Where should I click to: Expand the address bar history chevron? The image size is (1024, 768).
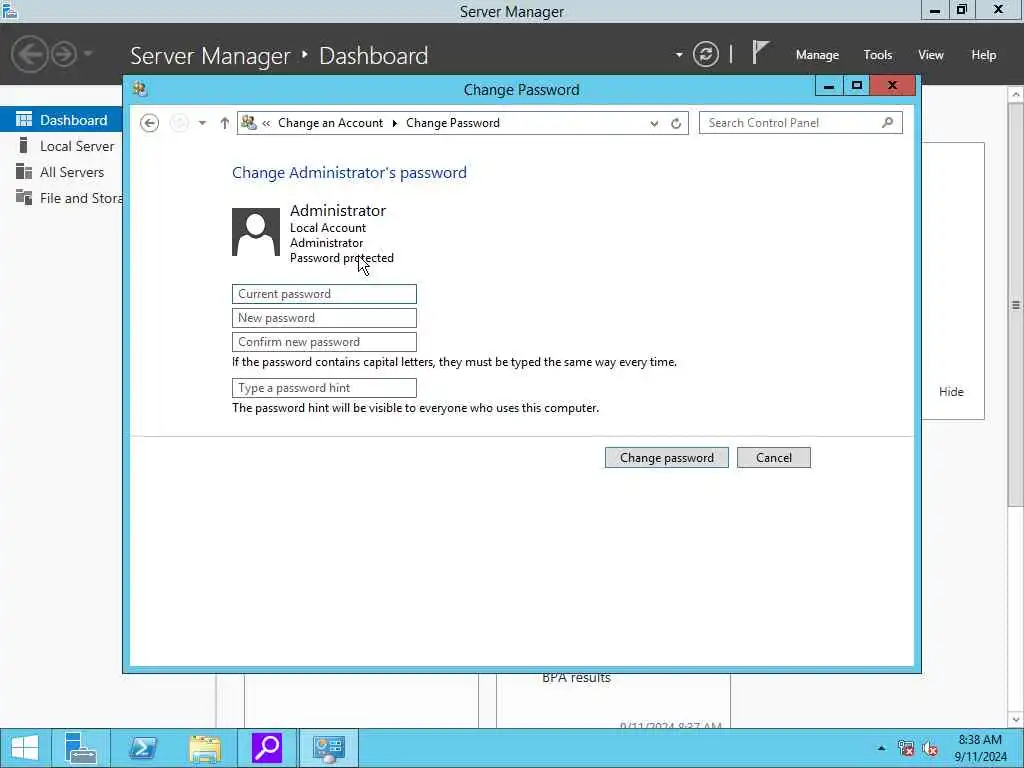pyautogui.click(x=654, y=123)
